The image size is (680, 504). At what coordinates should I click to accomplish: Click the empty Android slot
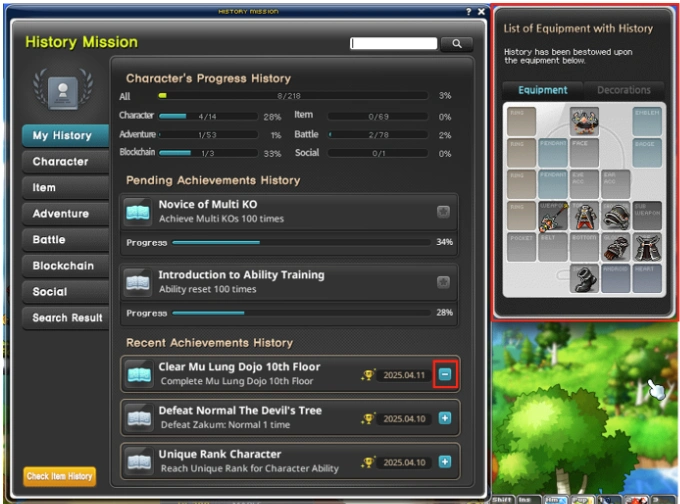point(615,278)
